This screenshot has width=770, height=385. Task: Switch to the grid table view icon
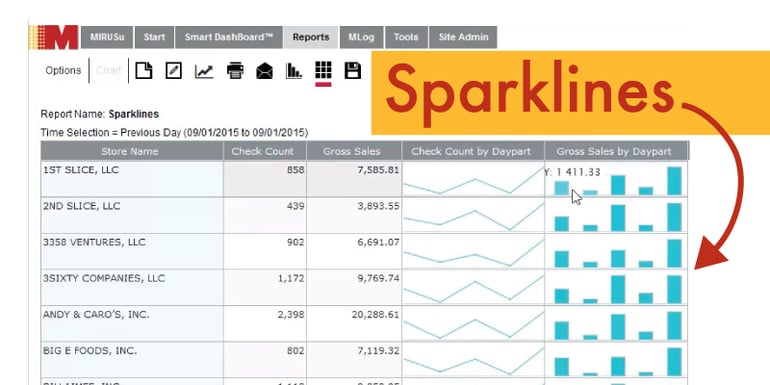point(323,71)
